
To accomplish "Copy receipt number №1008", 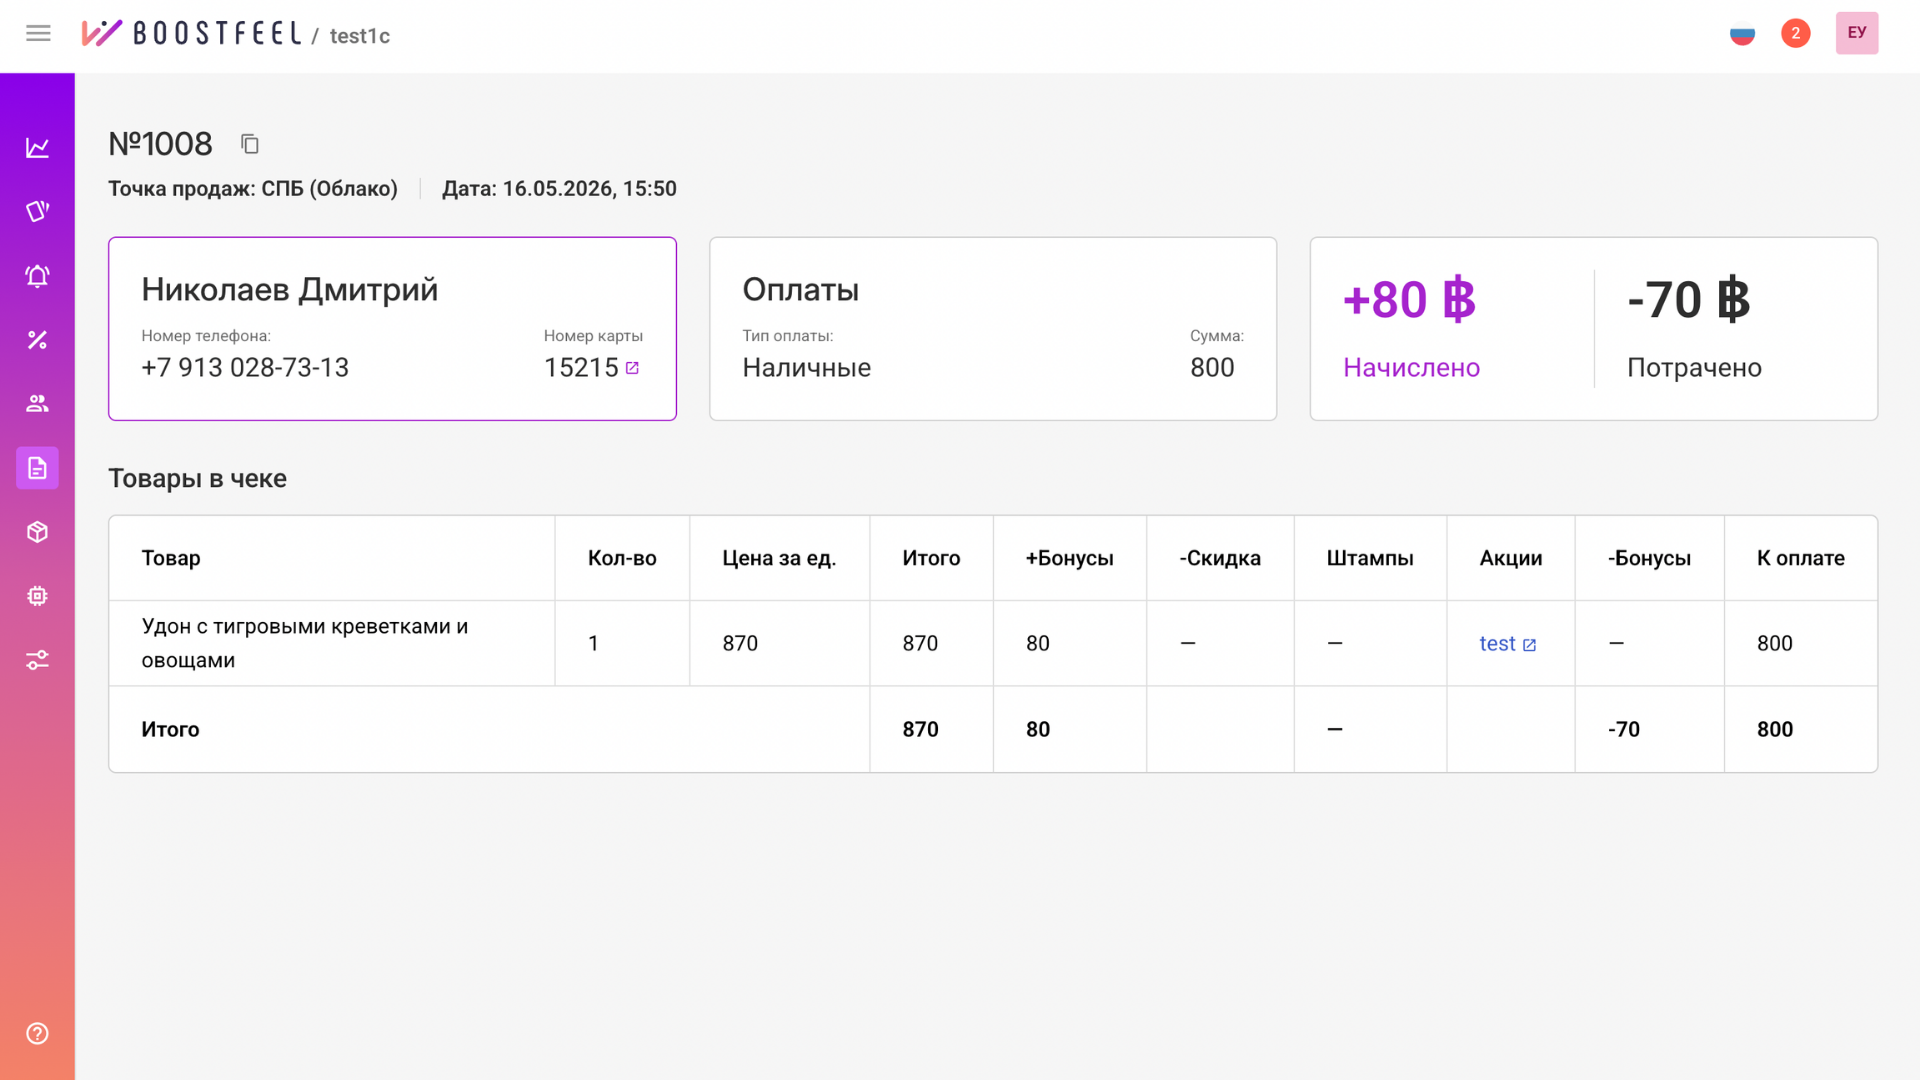I will click(x=250, y=144).
